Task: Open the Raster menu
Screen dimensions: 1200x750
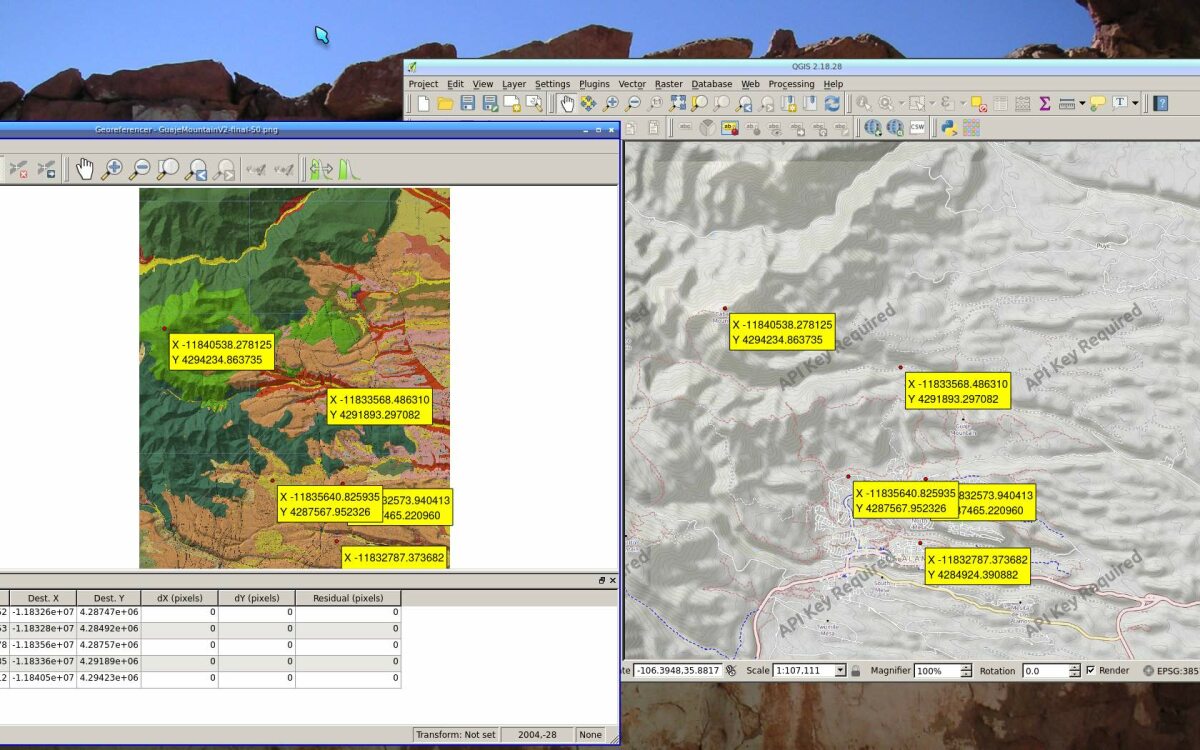Action: 668,84
